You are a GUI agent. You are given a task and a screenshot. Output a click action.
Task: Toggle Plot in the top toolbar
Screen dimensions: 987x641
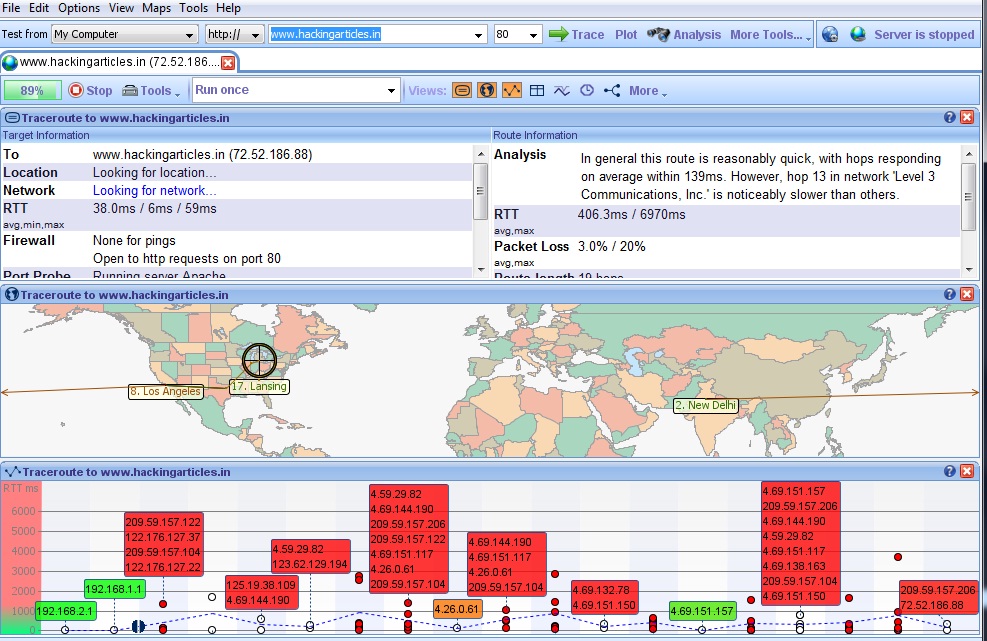coord(625,34)
